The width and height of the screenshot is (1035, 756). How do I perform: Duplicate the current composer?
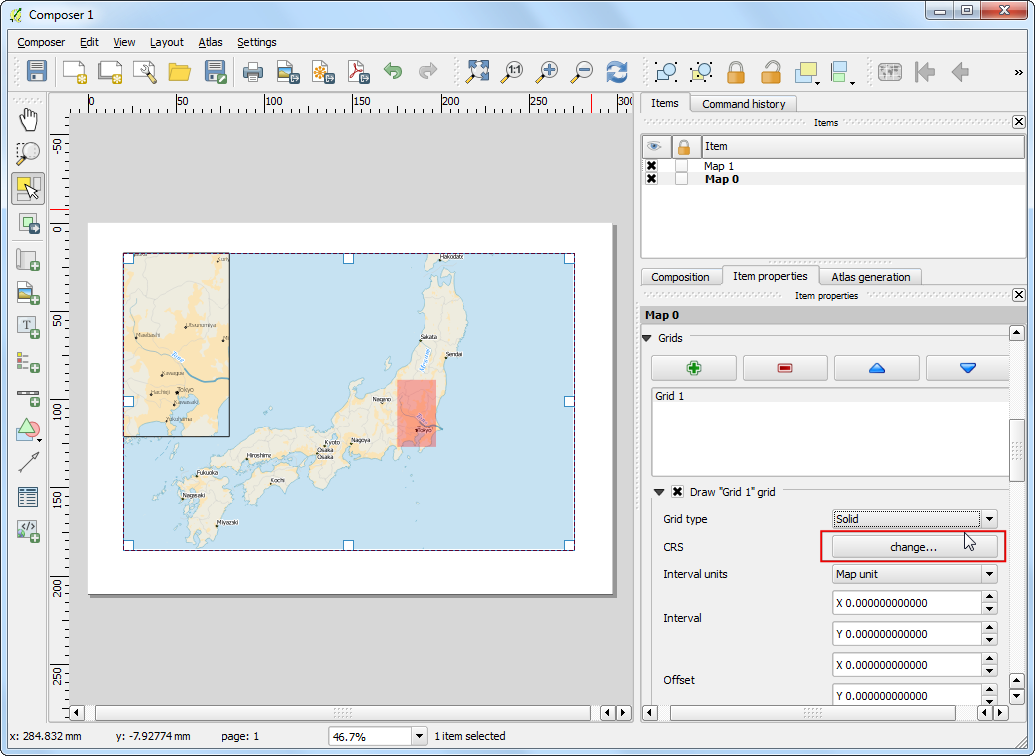click(110, 71)
